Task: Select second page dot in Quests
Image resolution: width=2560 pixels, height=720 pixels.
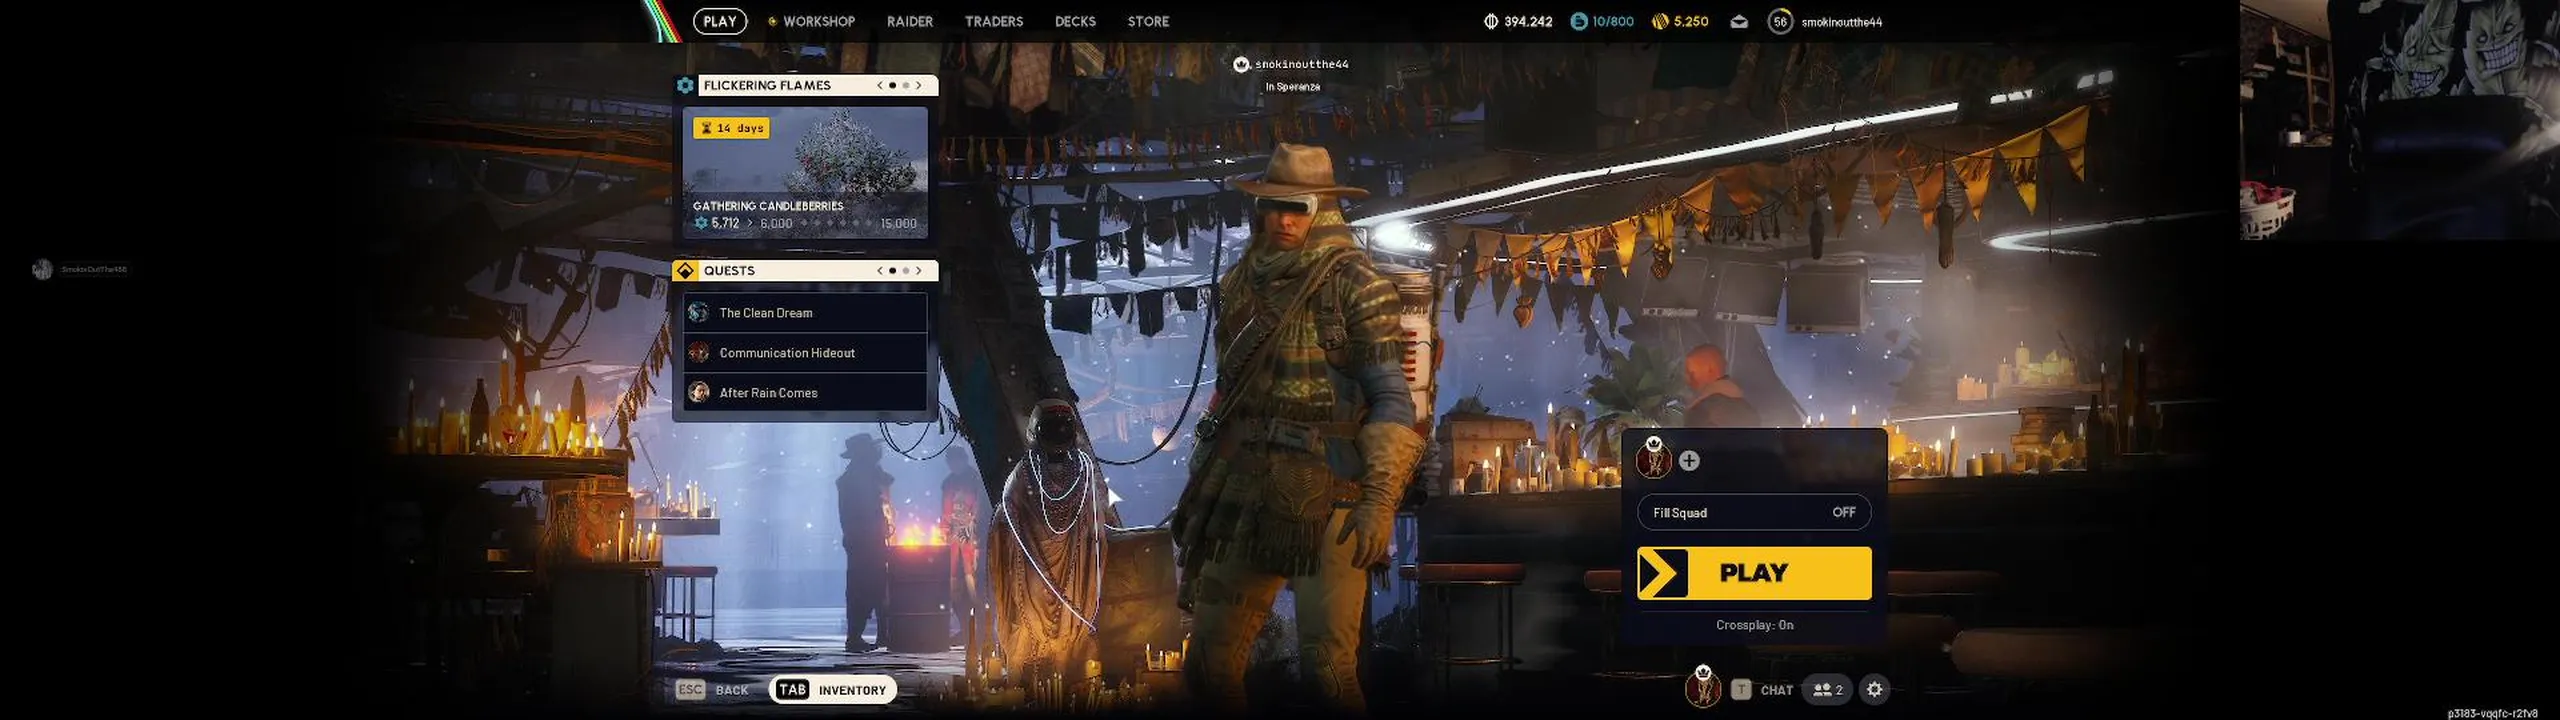Action: coord(906,270)
